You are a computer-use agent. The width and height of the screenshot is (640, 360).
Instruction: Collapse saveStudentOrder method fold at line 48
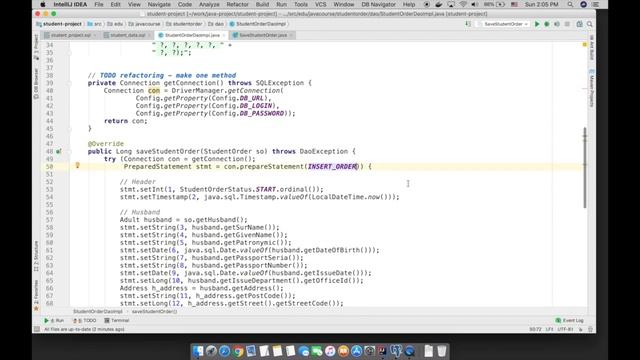tap(69, 151)
